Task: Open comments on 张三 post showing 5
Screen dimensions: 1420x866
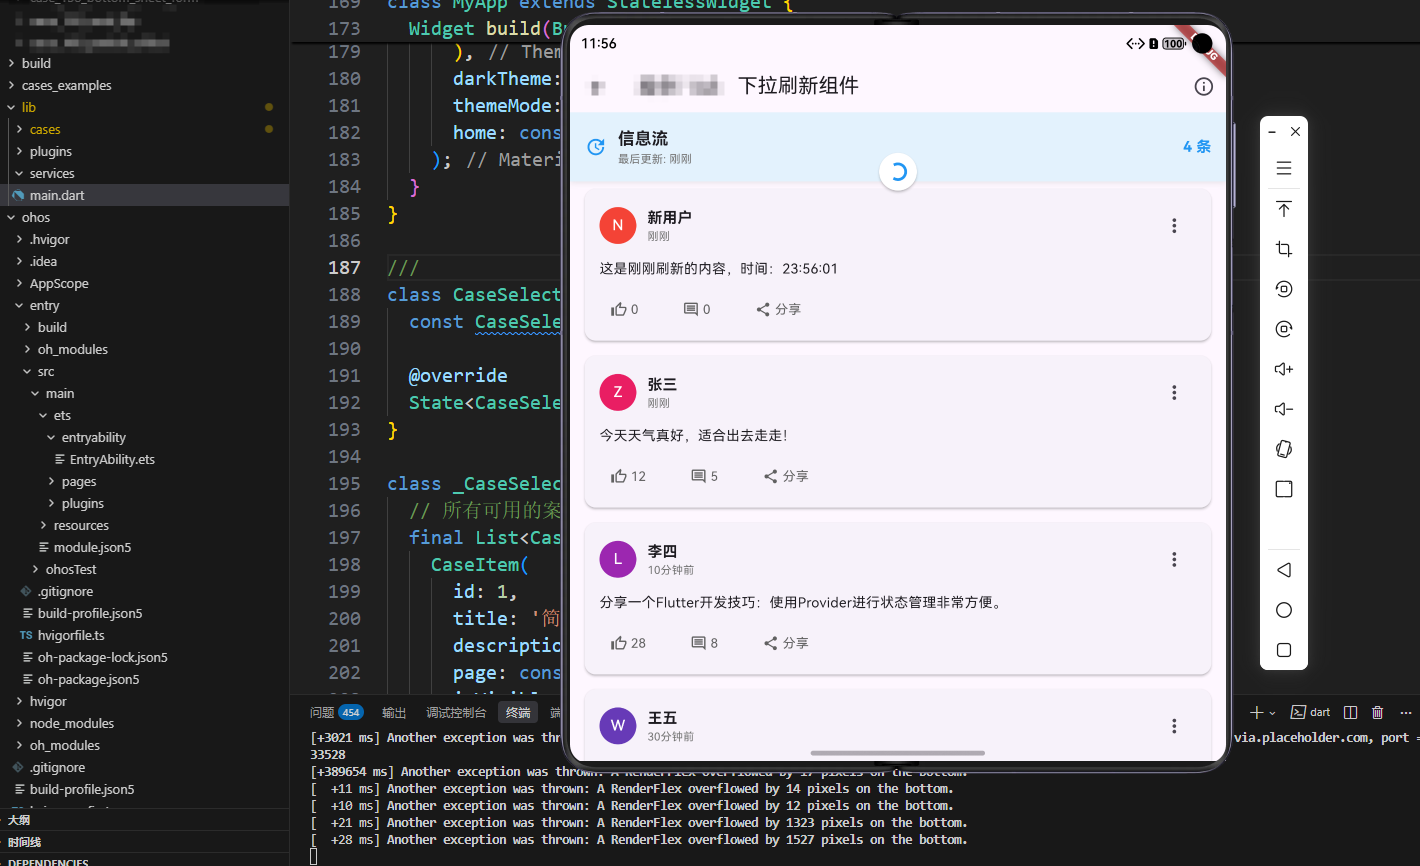Action: click(x=704, y=476)
